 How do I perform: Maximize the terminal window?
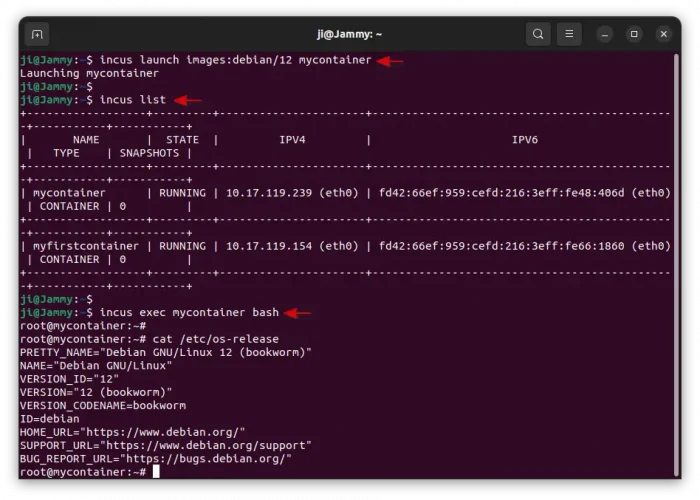pyautogui.click(x=634, y=34)
